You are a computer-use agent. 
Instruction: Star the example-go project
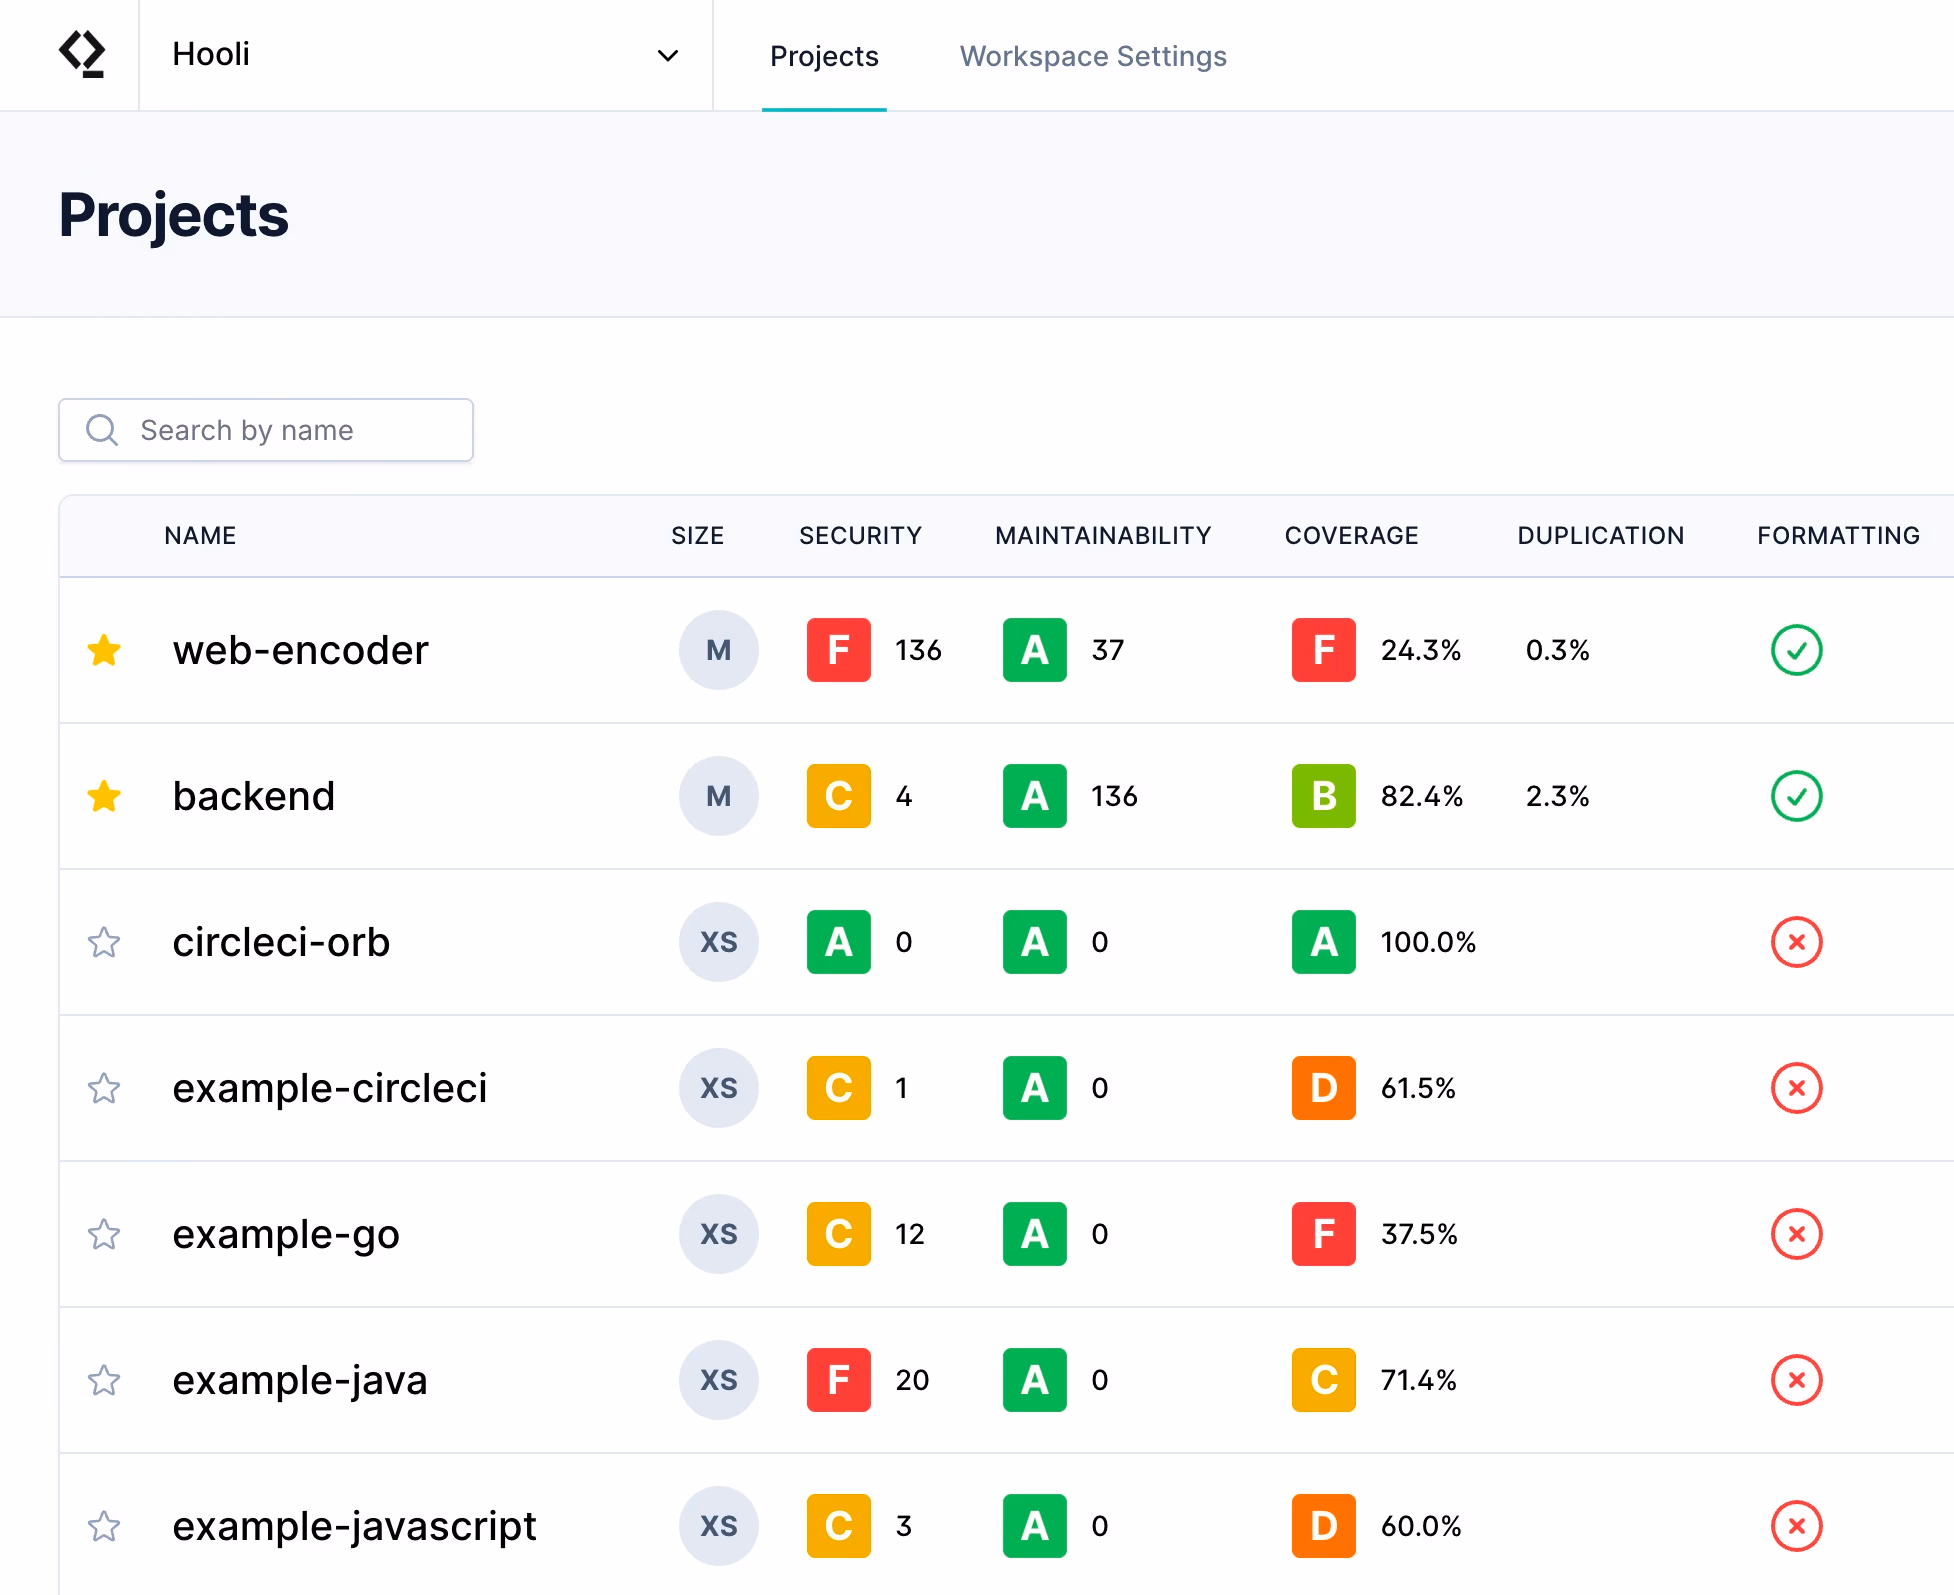click(x=104, y=1235)
